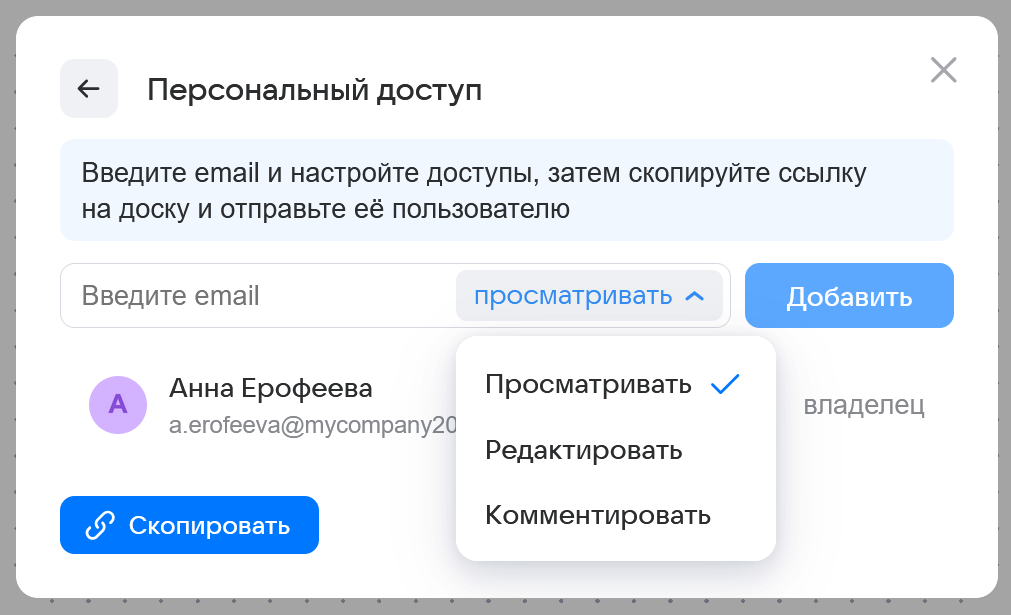Click the владелец role label
This screenshot has width=1011, height=615.
coord(864,406)
